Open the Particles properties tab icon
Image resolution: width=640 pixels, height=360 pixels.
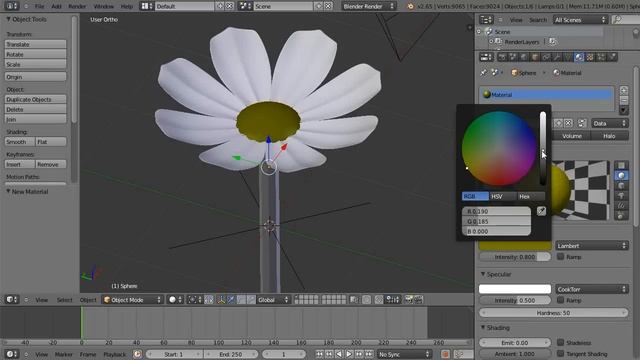(x=601, y=57)
